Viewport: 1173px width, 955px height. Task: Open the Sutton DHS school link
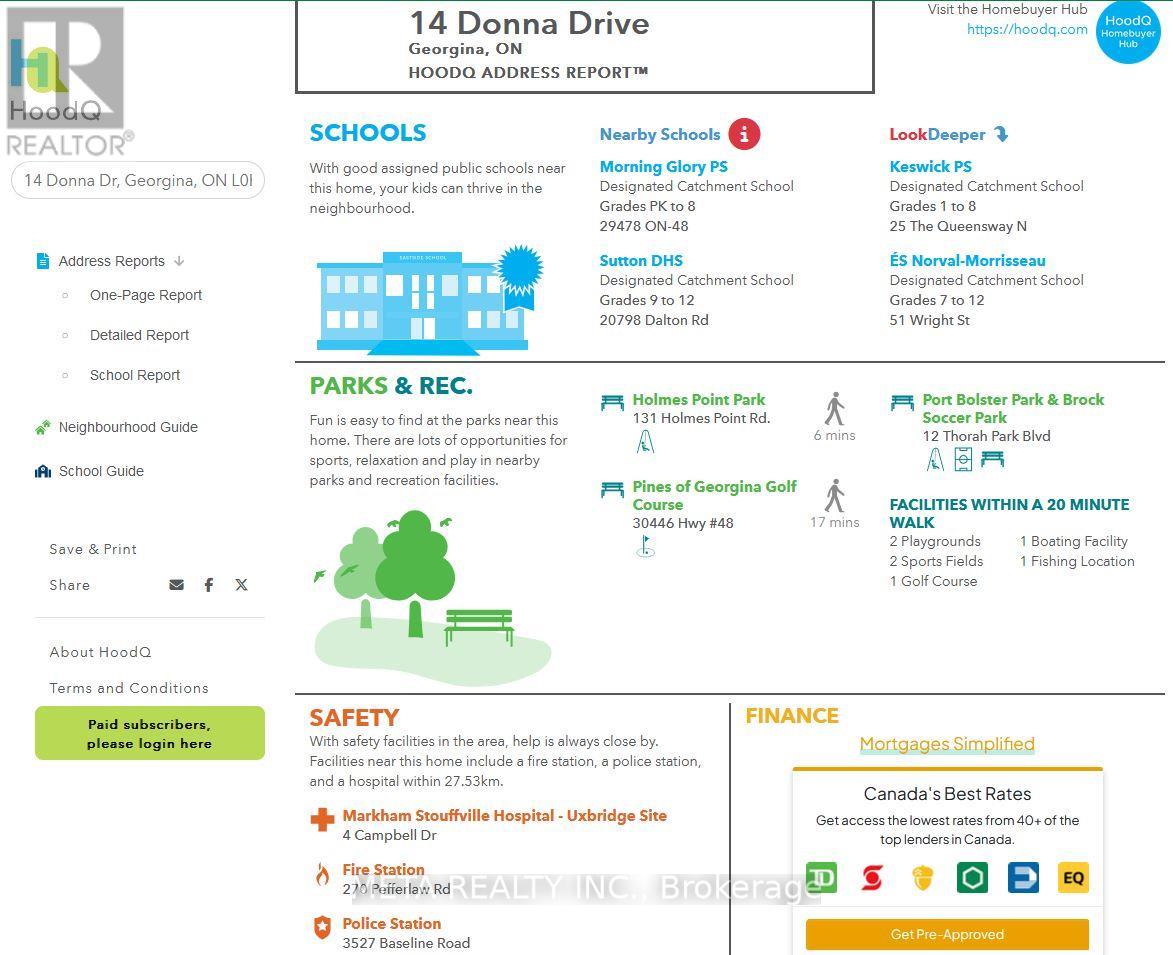[x=641, y=260]
